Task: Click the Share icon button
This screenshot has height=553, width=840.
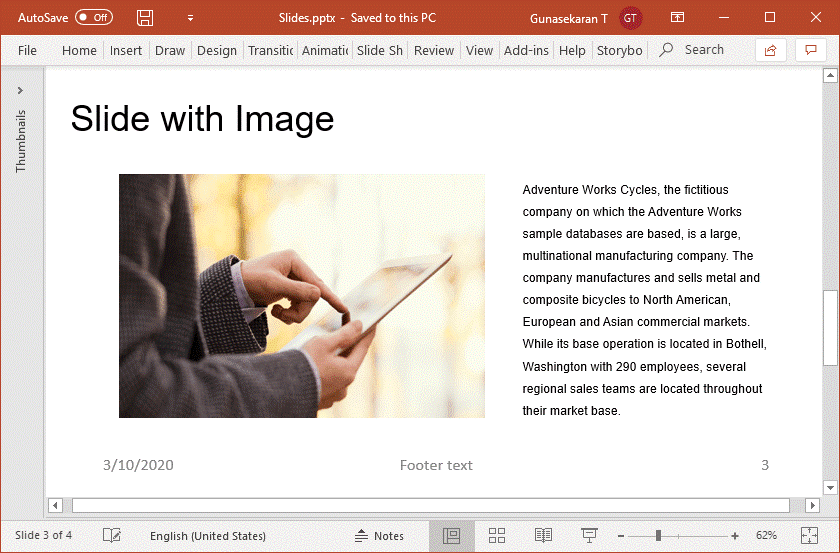Action: pos(770,50)
